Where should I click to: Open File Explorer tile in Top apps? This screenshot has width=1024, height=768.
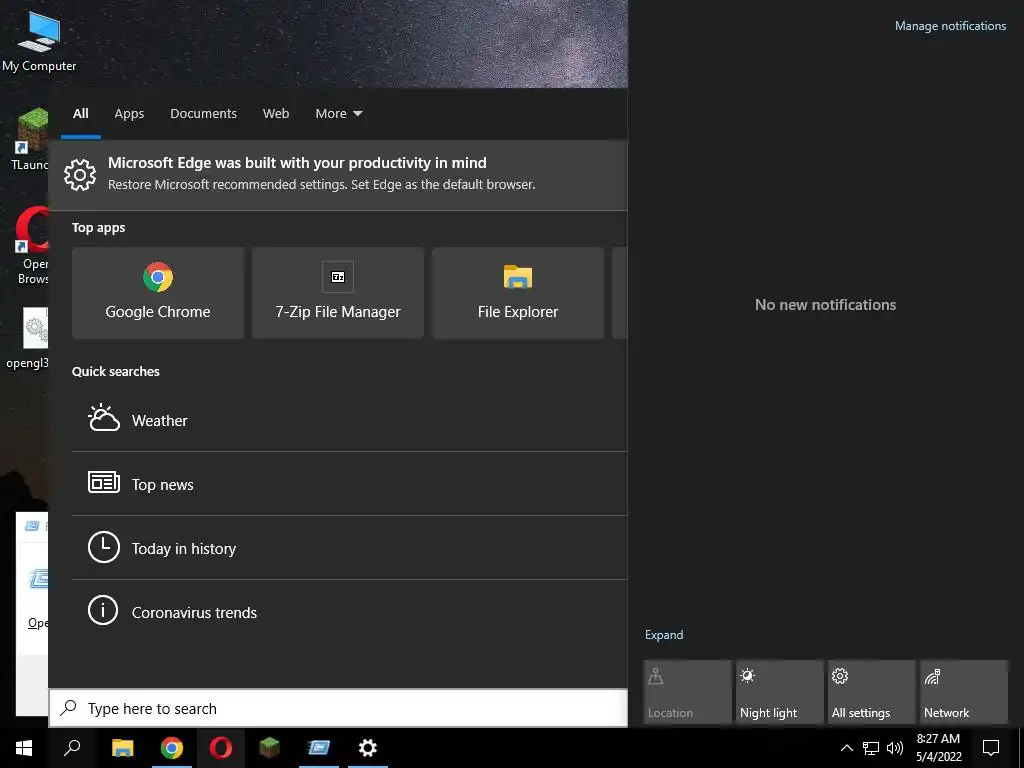click(518, 293)
